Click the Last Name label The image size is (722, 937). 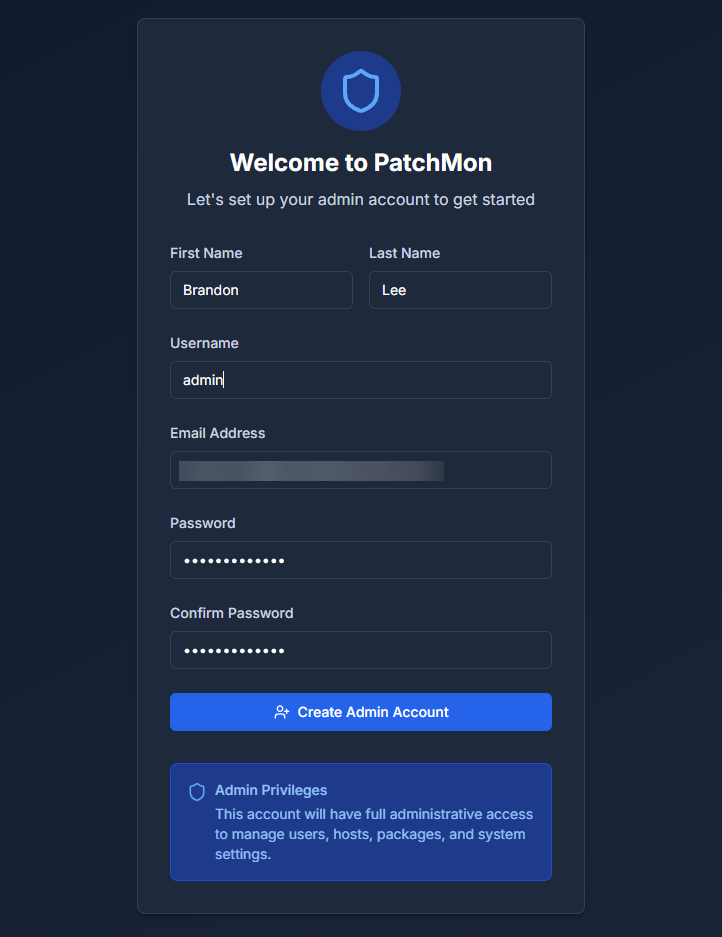point(404,253)
